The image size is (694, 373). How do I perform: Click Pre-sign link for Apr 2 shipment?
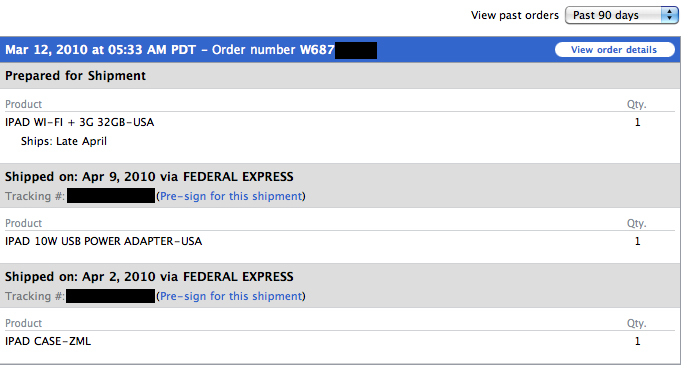pyautogui.click(x=231, y=296)
